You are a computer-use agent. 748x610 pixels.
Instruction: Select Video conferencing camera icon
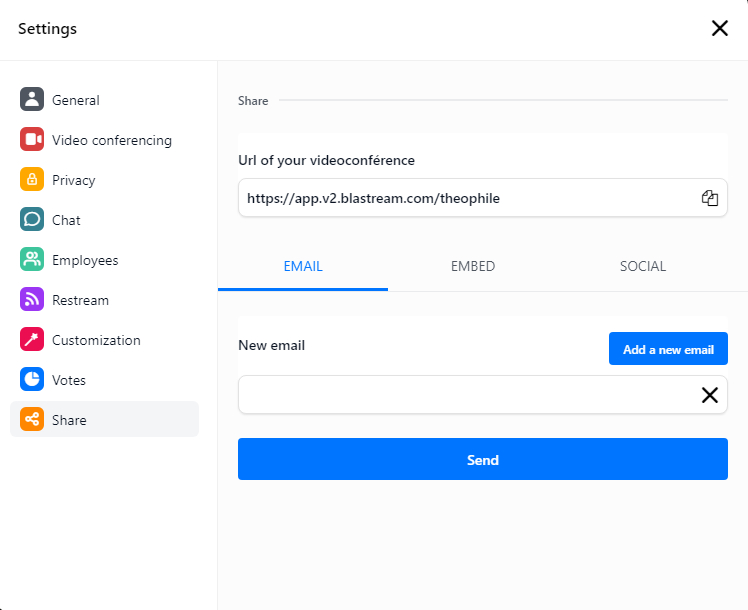point(32,139)
